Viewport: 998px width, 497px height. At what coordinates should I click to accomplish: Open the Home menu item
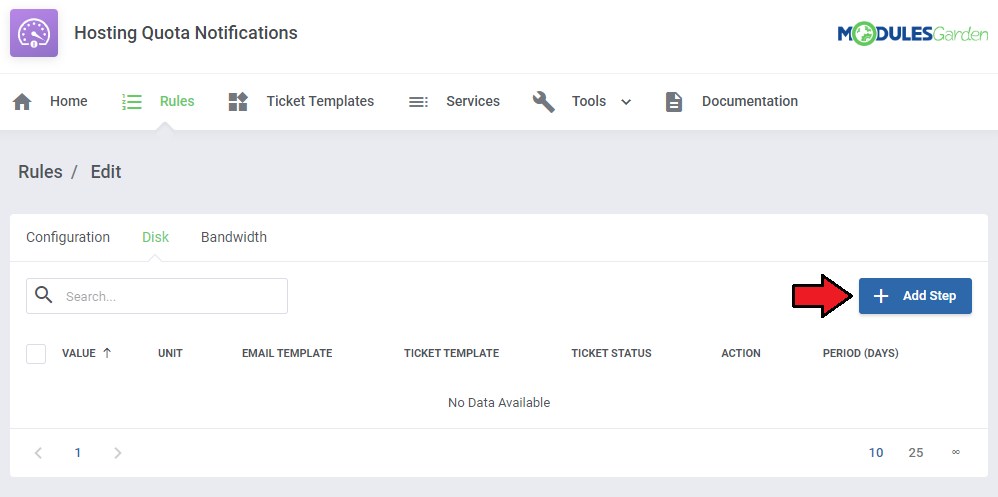69,101
